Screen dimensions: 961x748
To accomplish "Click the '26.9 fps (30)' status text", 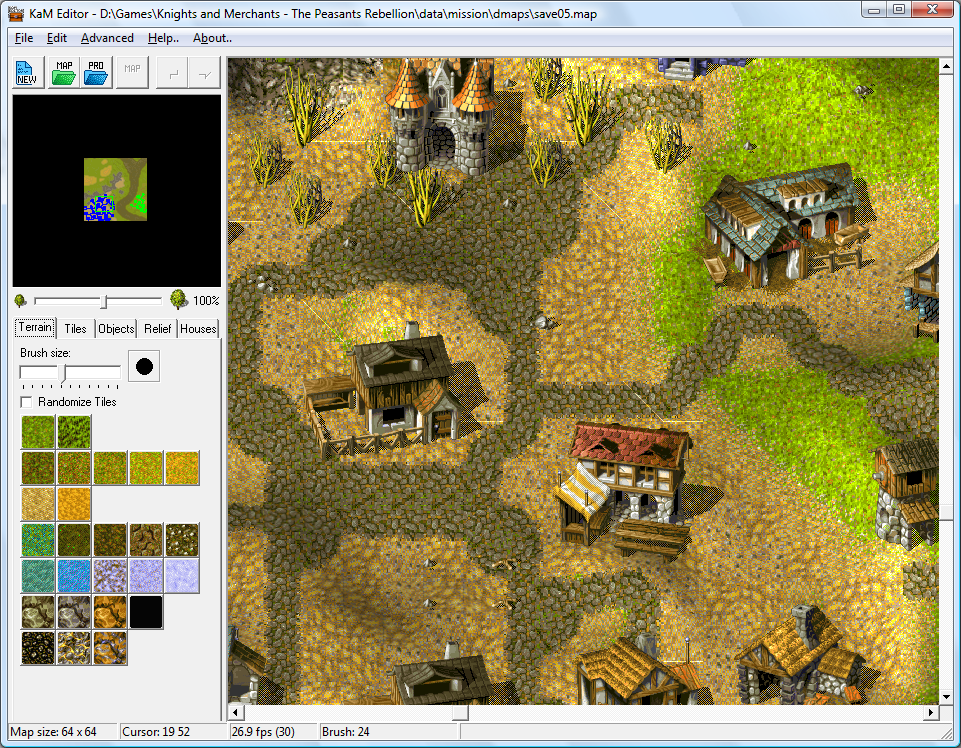I will pos(263,731).
